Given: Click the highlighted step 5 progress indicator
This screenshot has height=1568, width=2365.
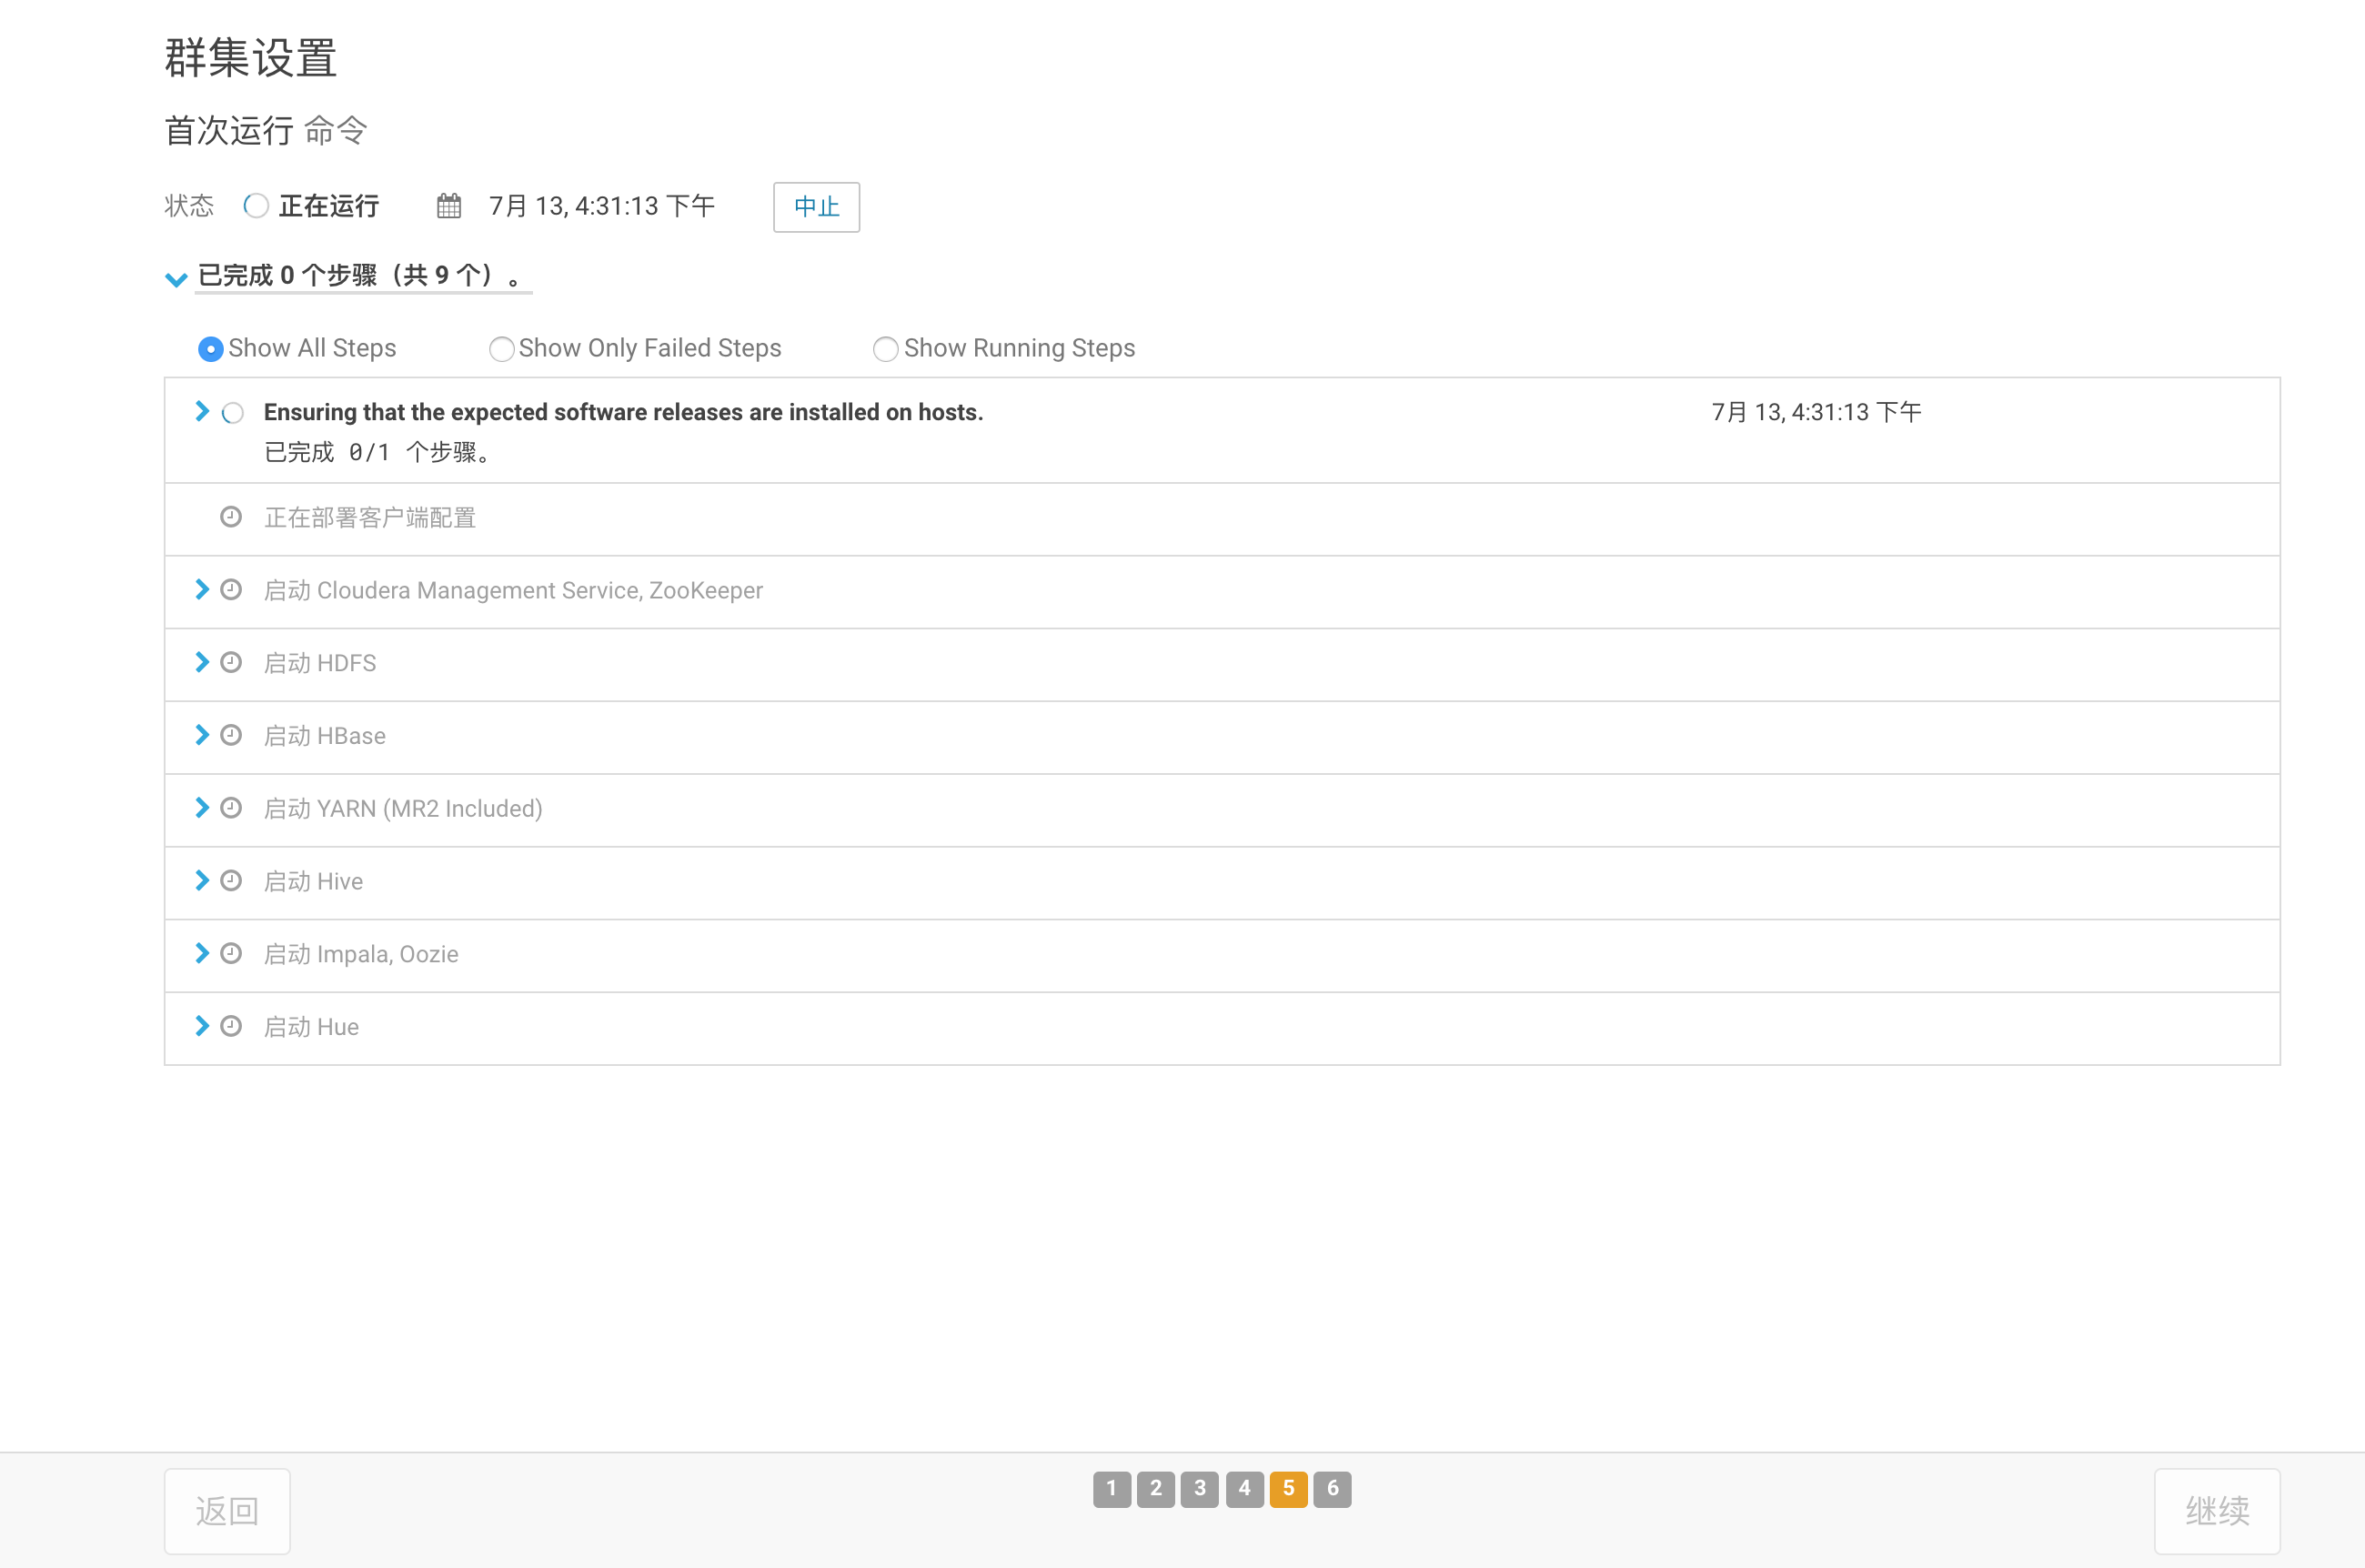Looking at the screenshot, I should (1288, 1488).
